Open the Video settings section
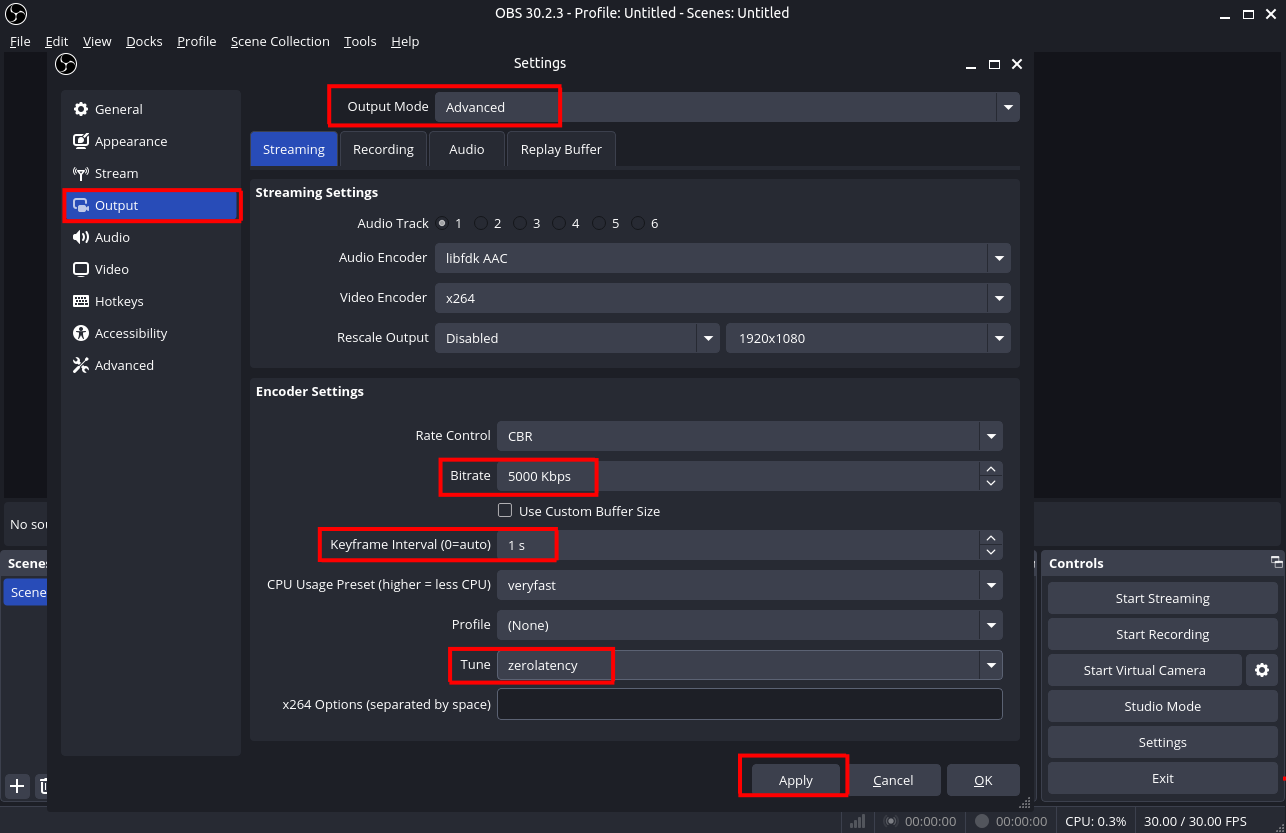The width and height of the screenshot is (1286, 833). pos(110,269)
